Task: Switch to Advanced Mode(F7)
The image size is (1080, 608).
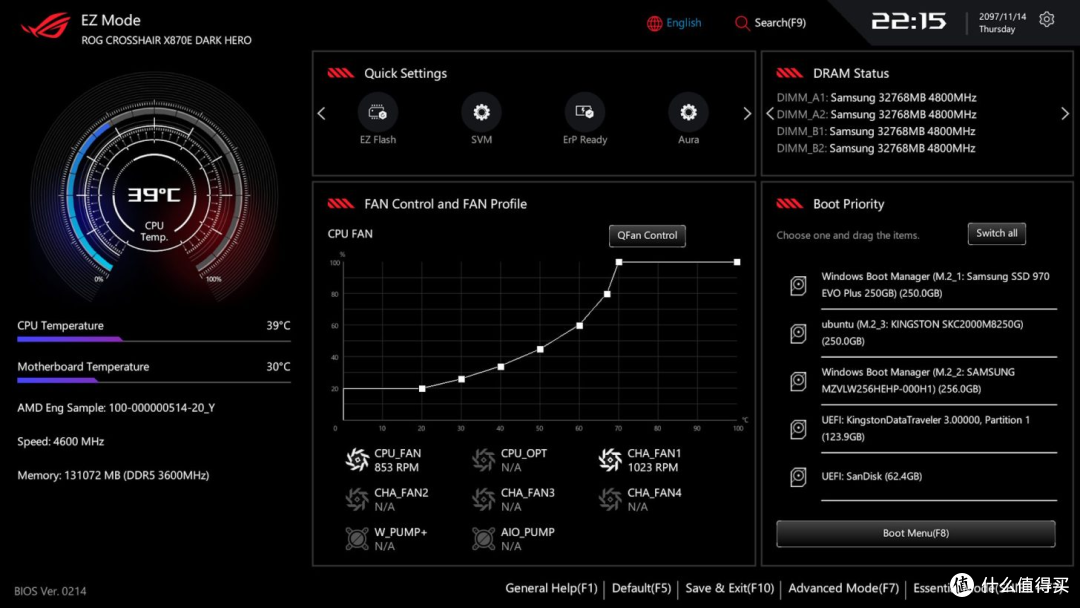Action: coord(843,588)
